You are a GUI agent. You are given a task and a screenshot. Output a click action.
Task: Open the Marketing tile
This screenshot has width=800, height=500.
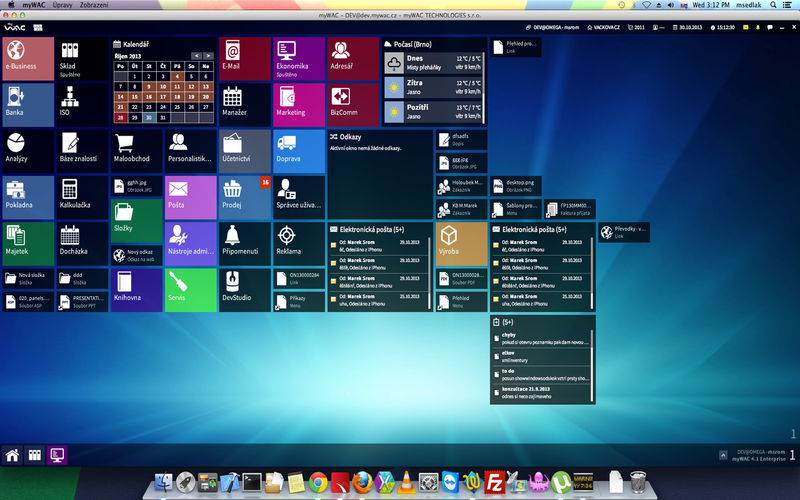[299, 105]
